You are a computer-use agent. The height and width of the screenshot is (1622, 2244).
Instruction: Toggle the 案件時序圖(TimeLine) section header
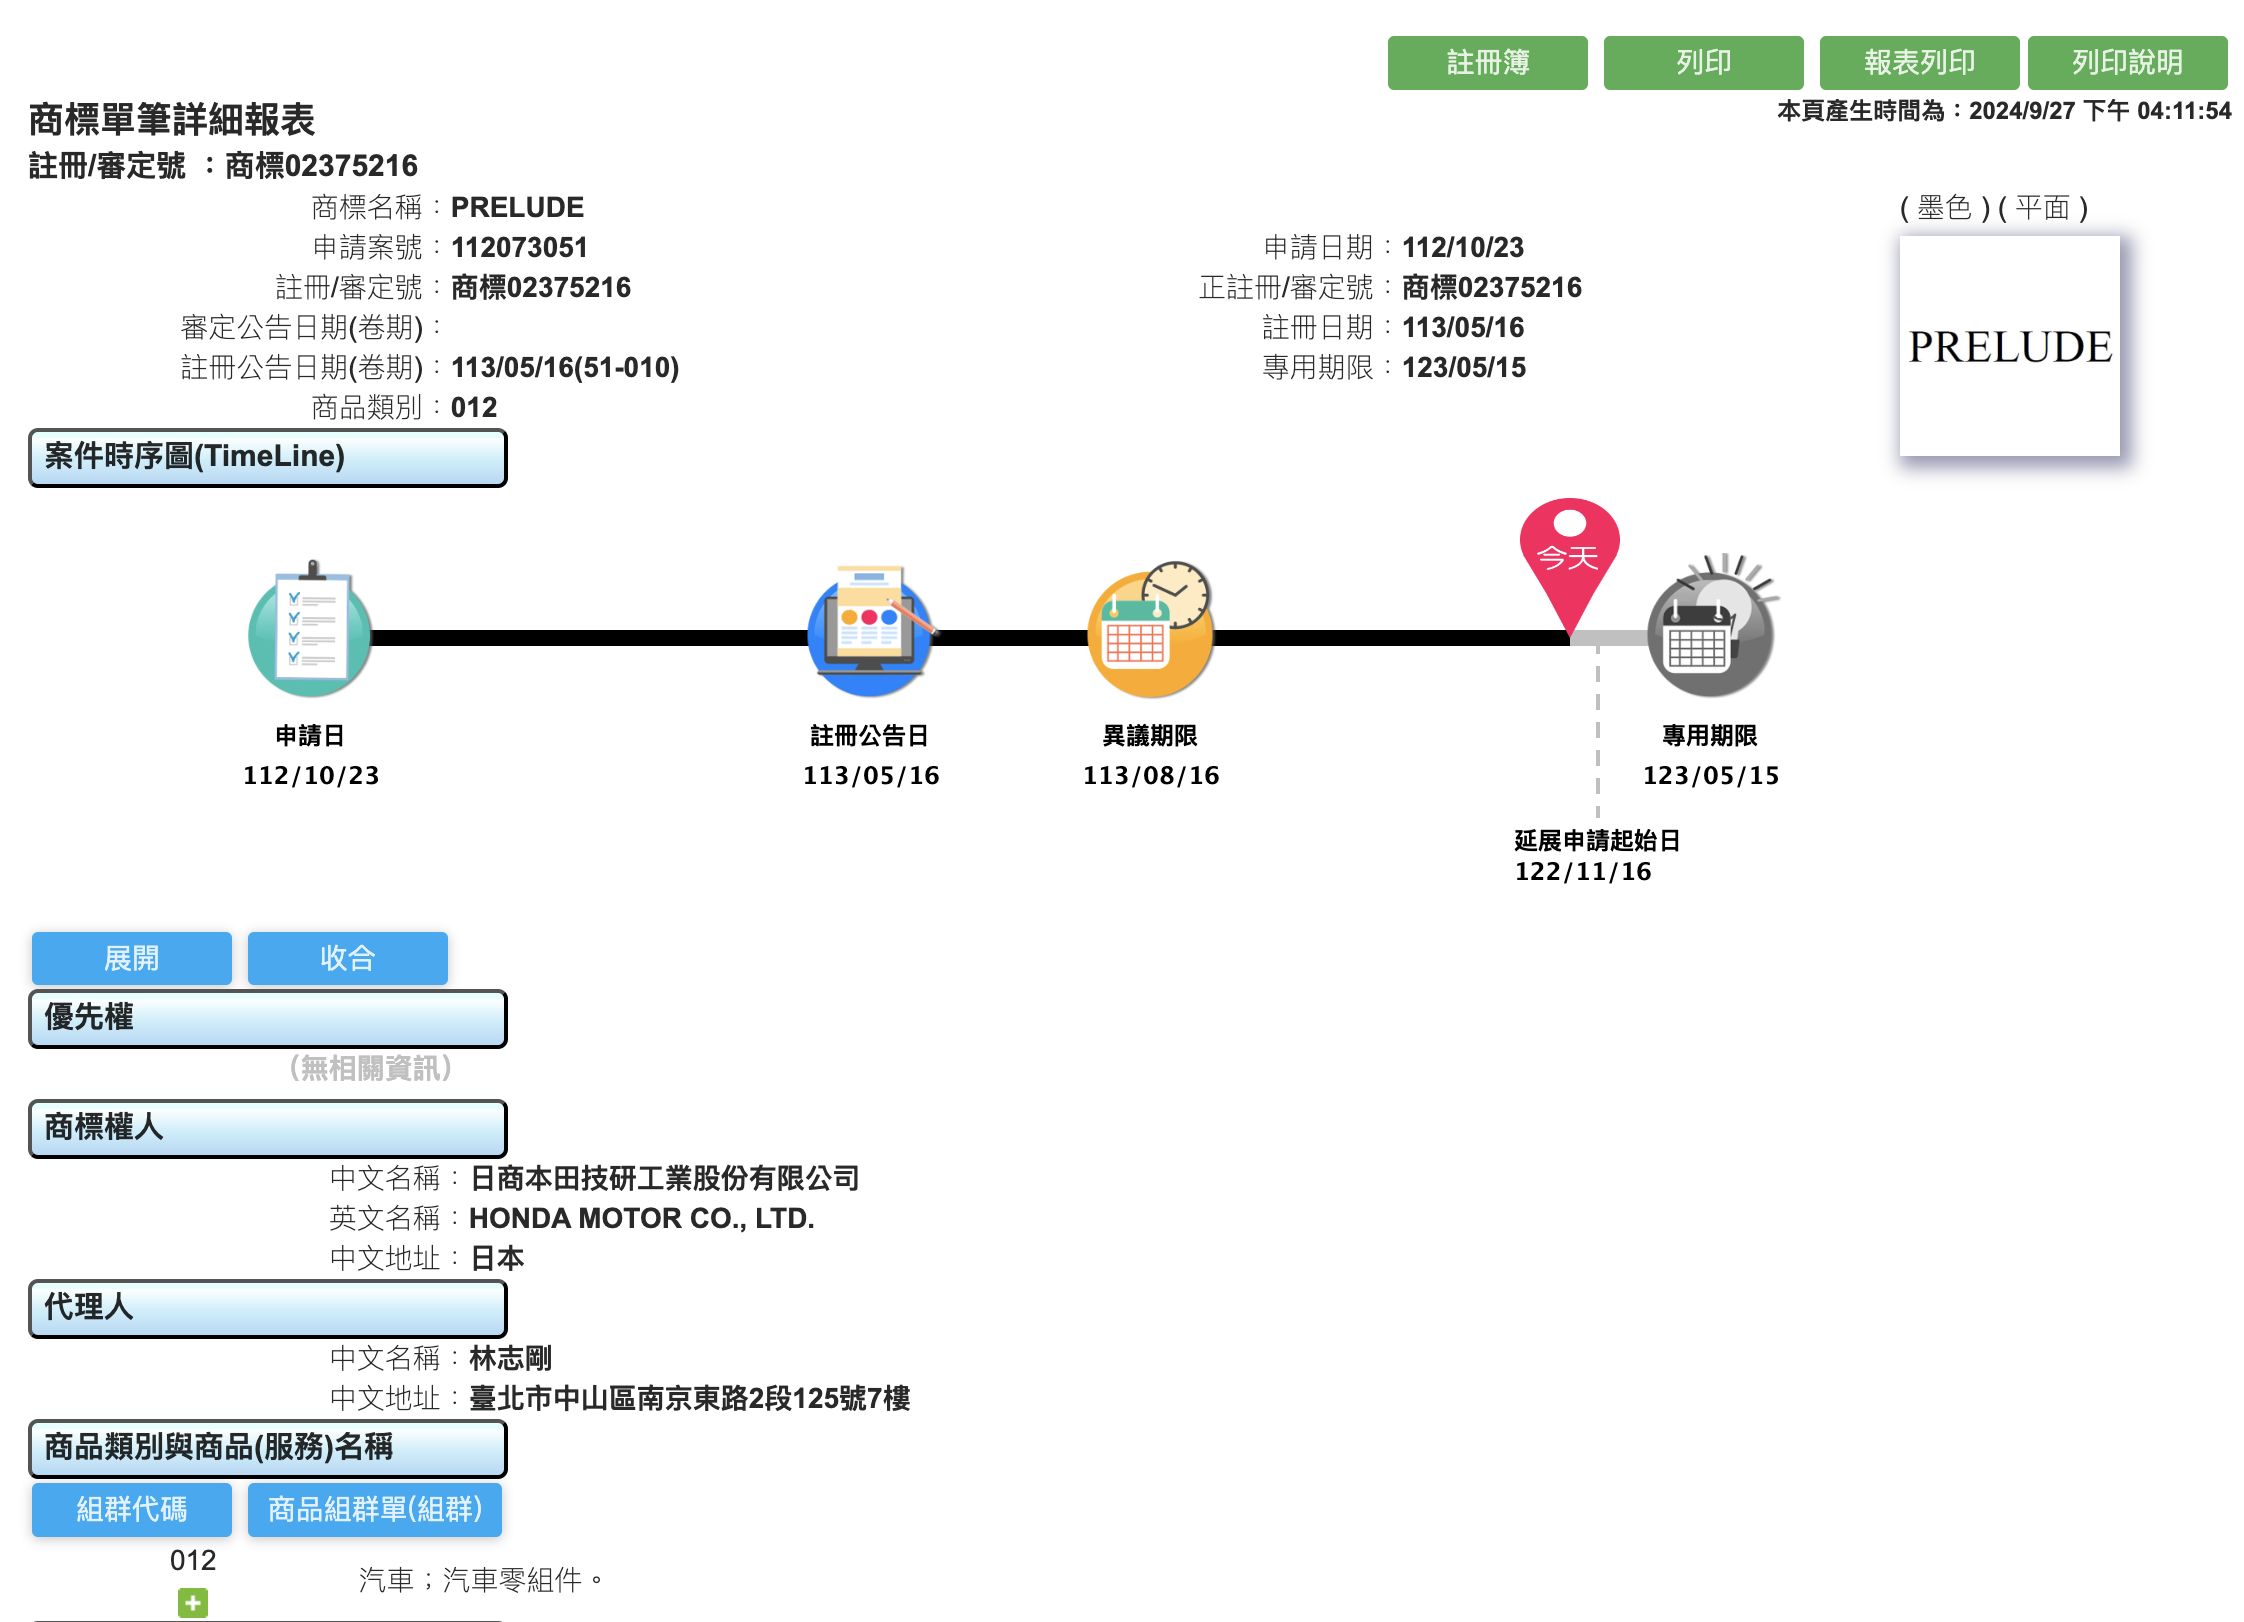[x=268, y=458]
